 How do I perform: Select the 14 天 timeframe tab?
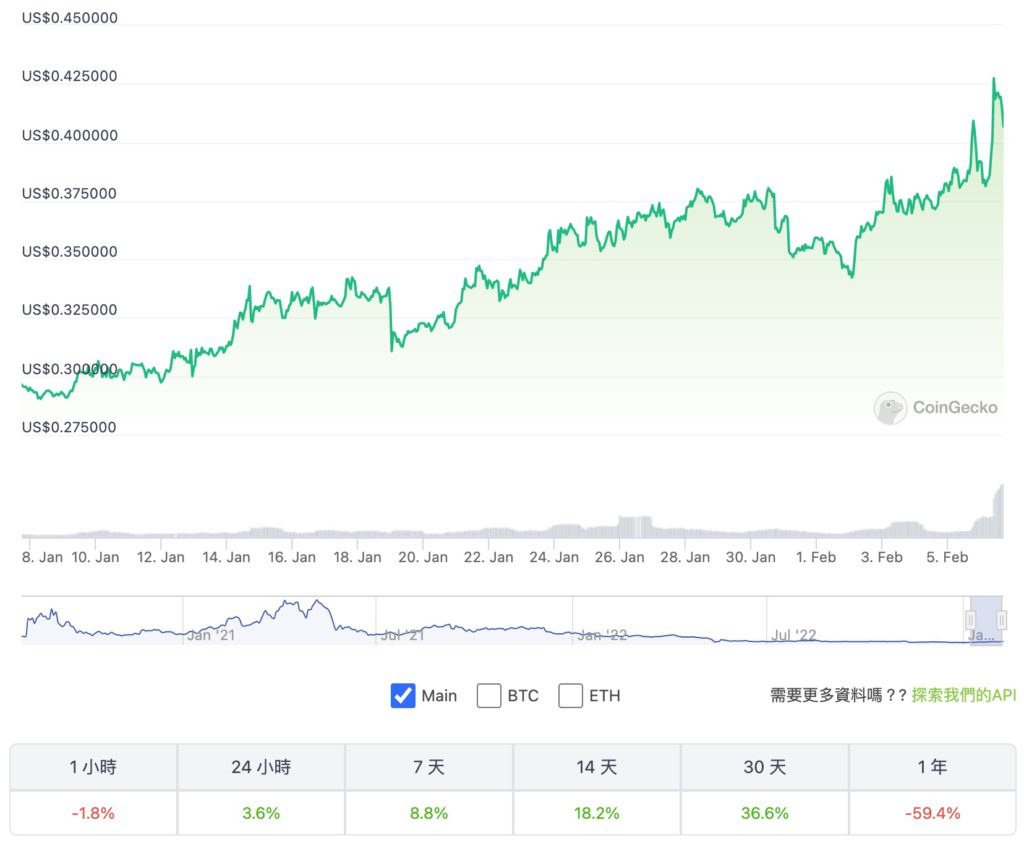[x=597, y=767]
